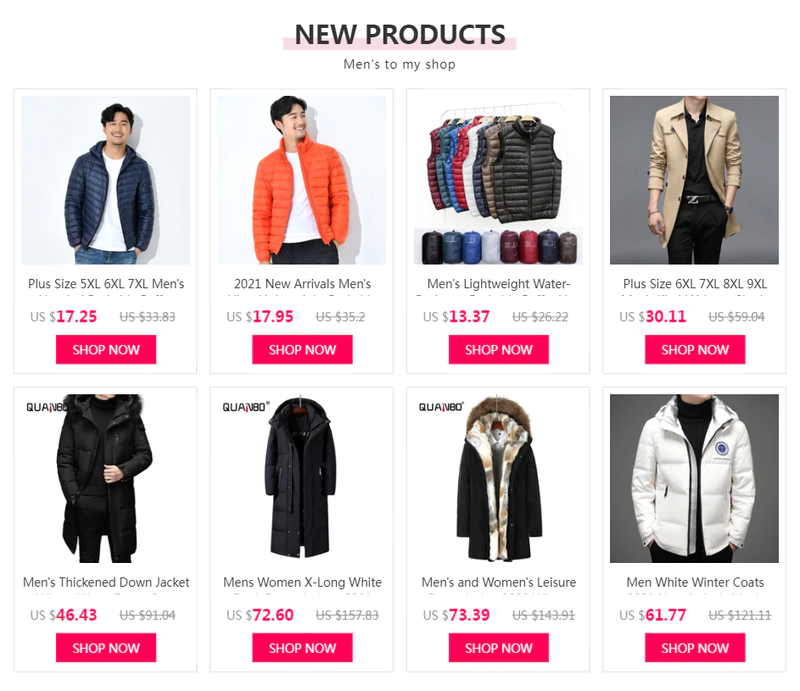Open the white winter coat image

click(694, 479)
